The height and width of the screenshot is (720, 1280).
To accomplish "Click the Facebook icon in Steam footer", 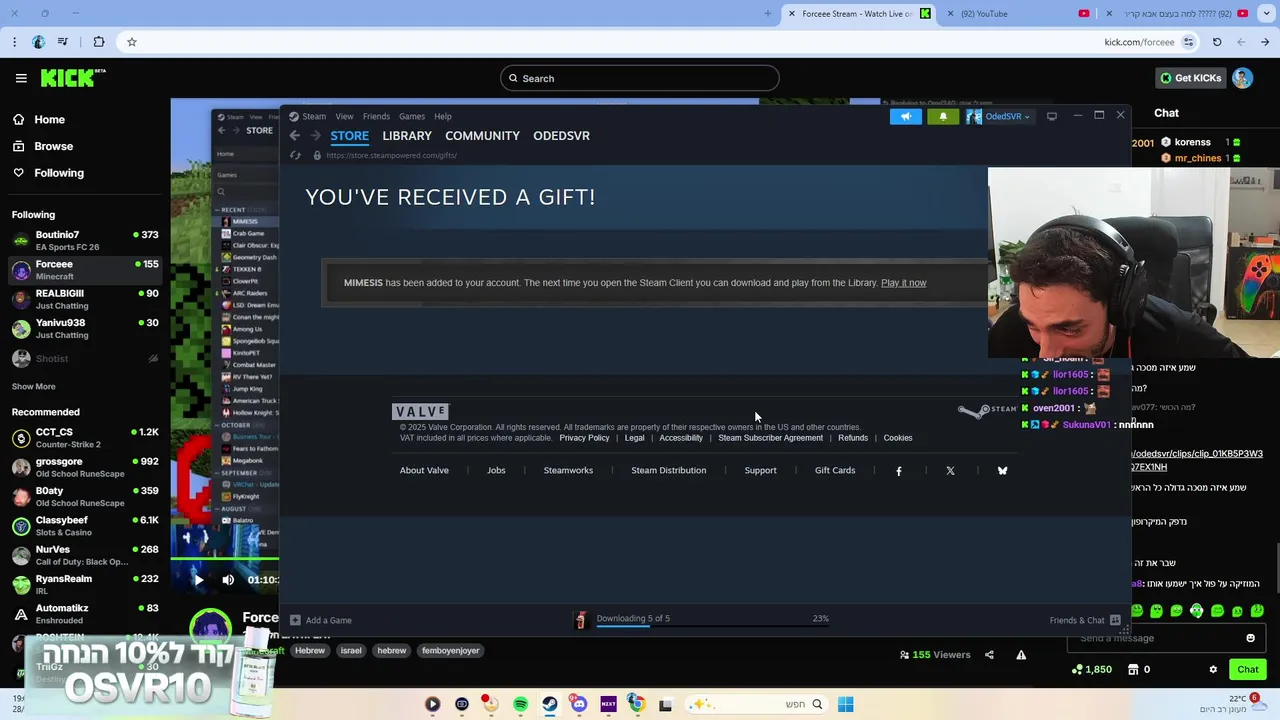I will [899, 471].
